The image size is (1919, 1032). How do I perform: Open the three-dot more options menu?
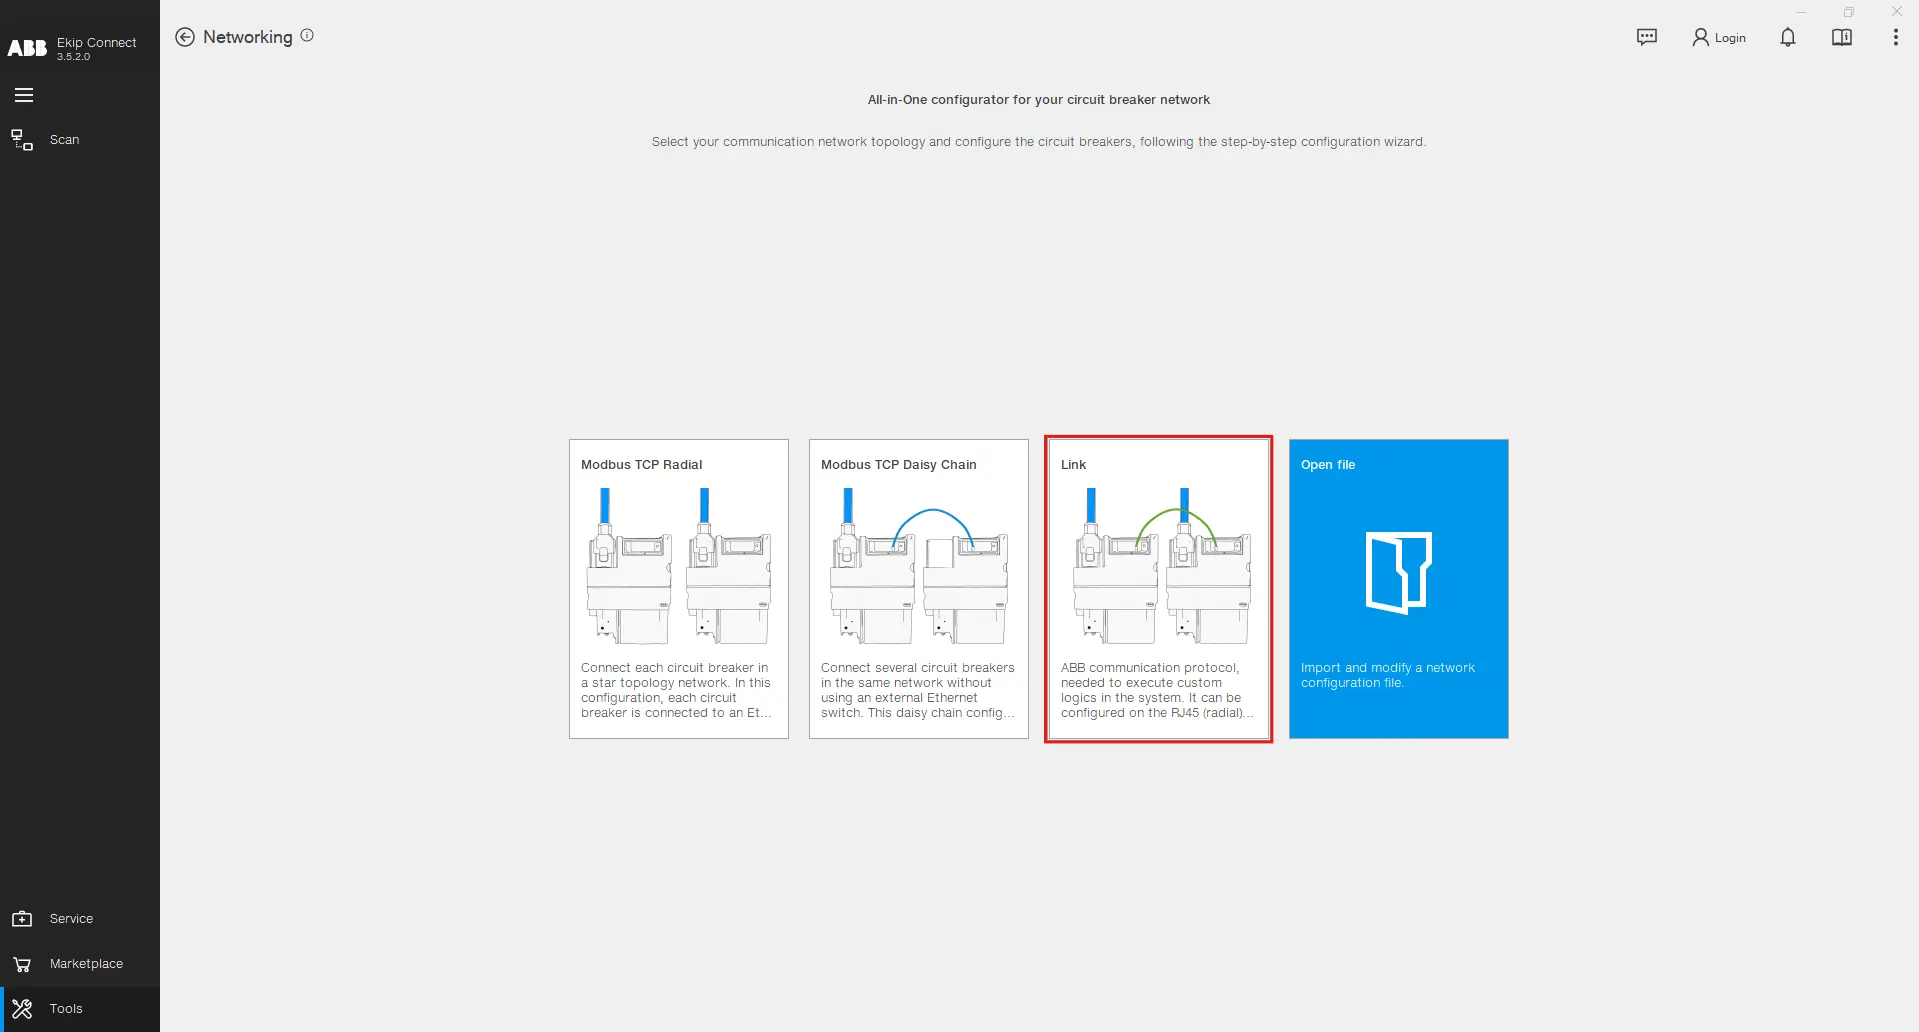coord(1895,37)
